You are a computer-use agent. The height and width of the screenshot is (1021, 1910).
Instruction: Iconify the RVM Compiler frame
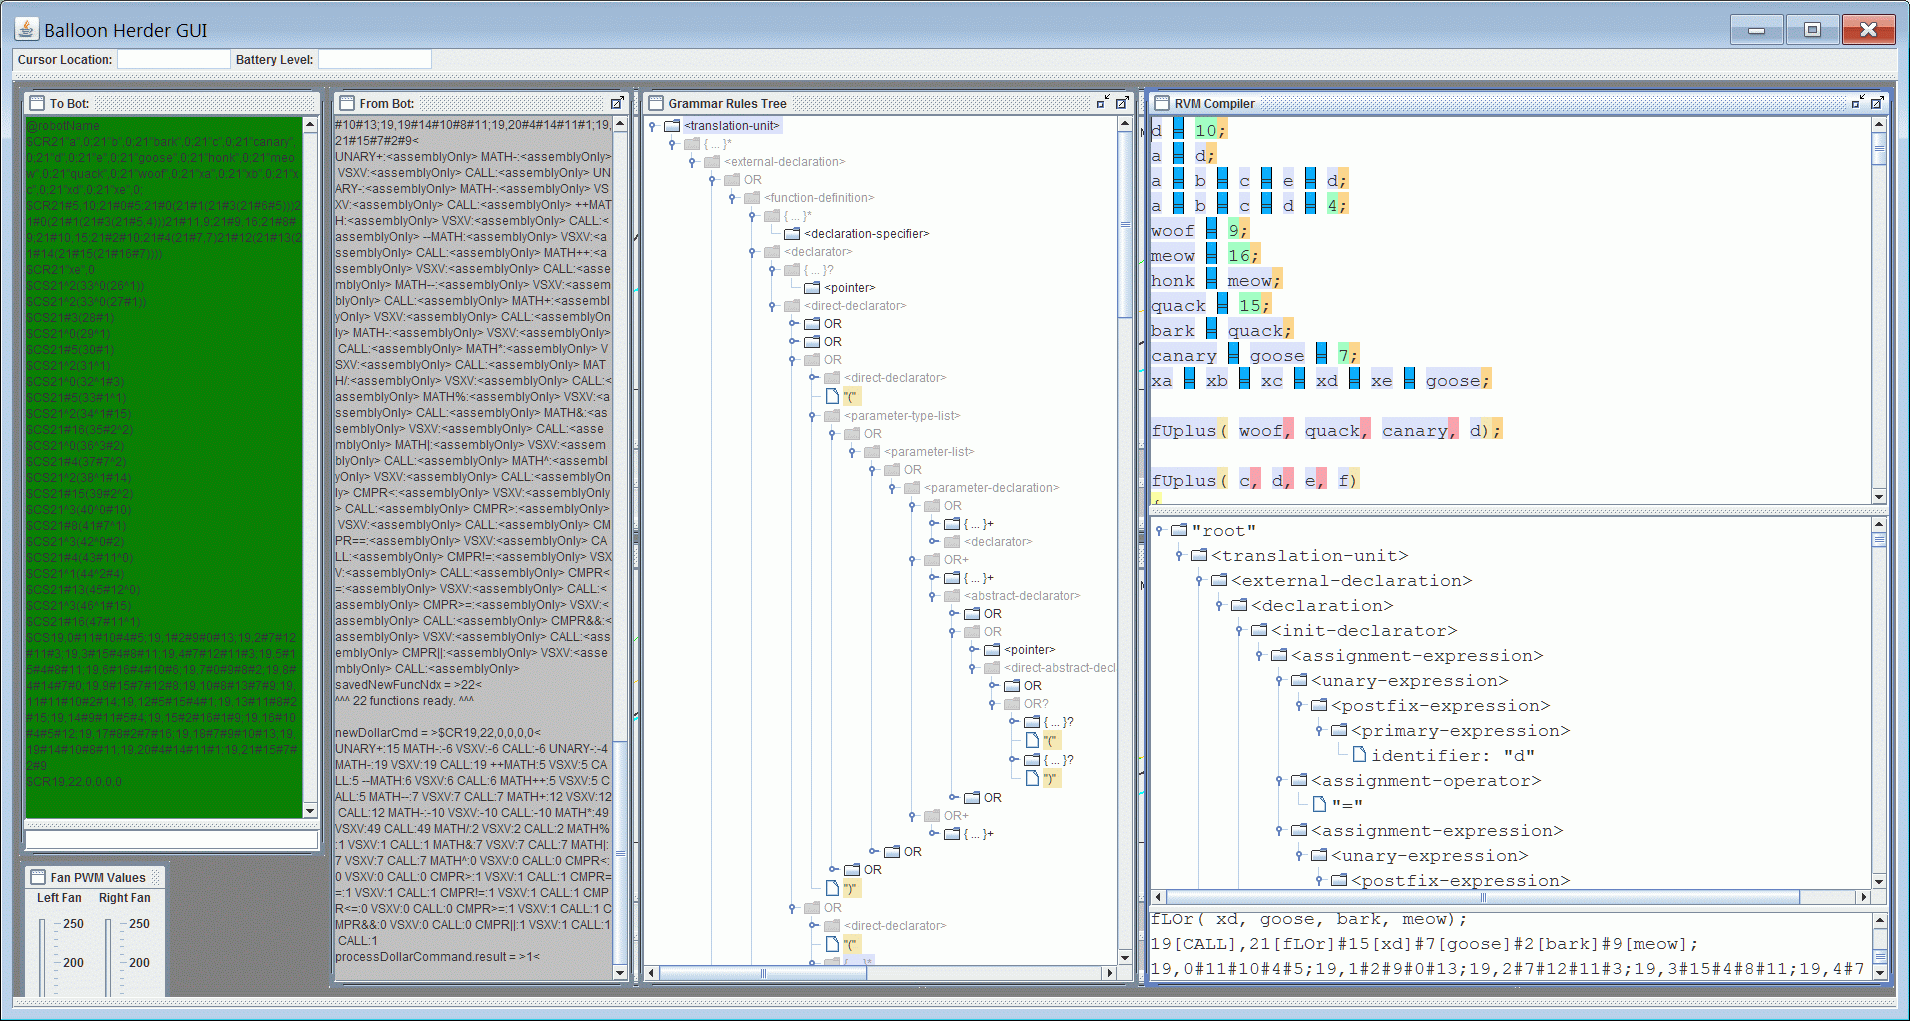tap(1857, 103)
